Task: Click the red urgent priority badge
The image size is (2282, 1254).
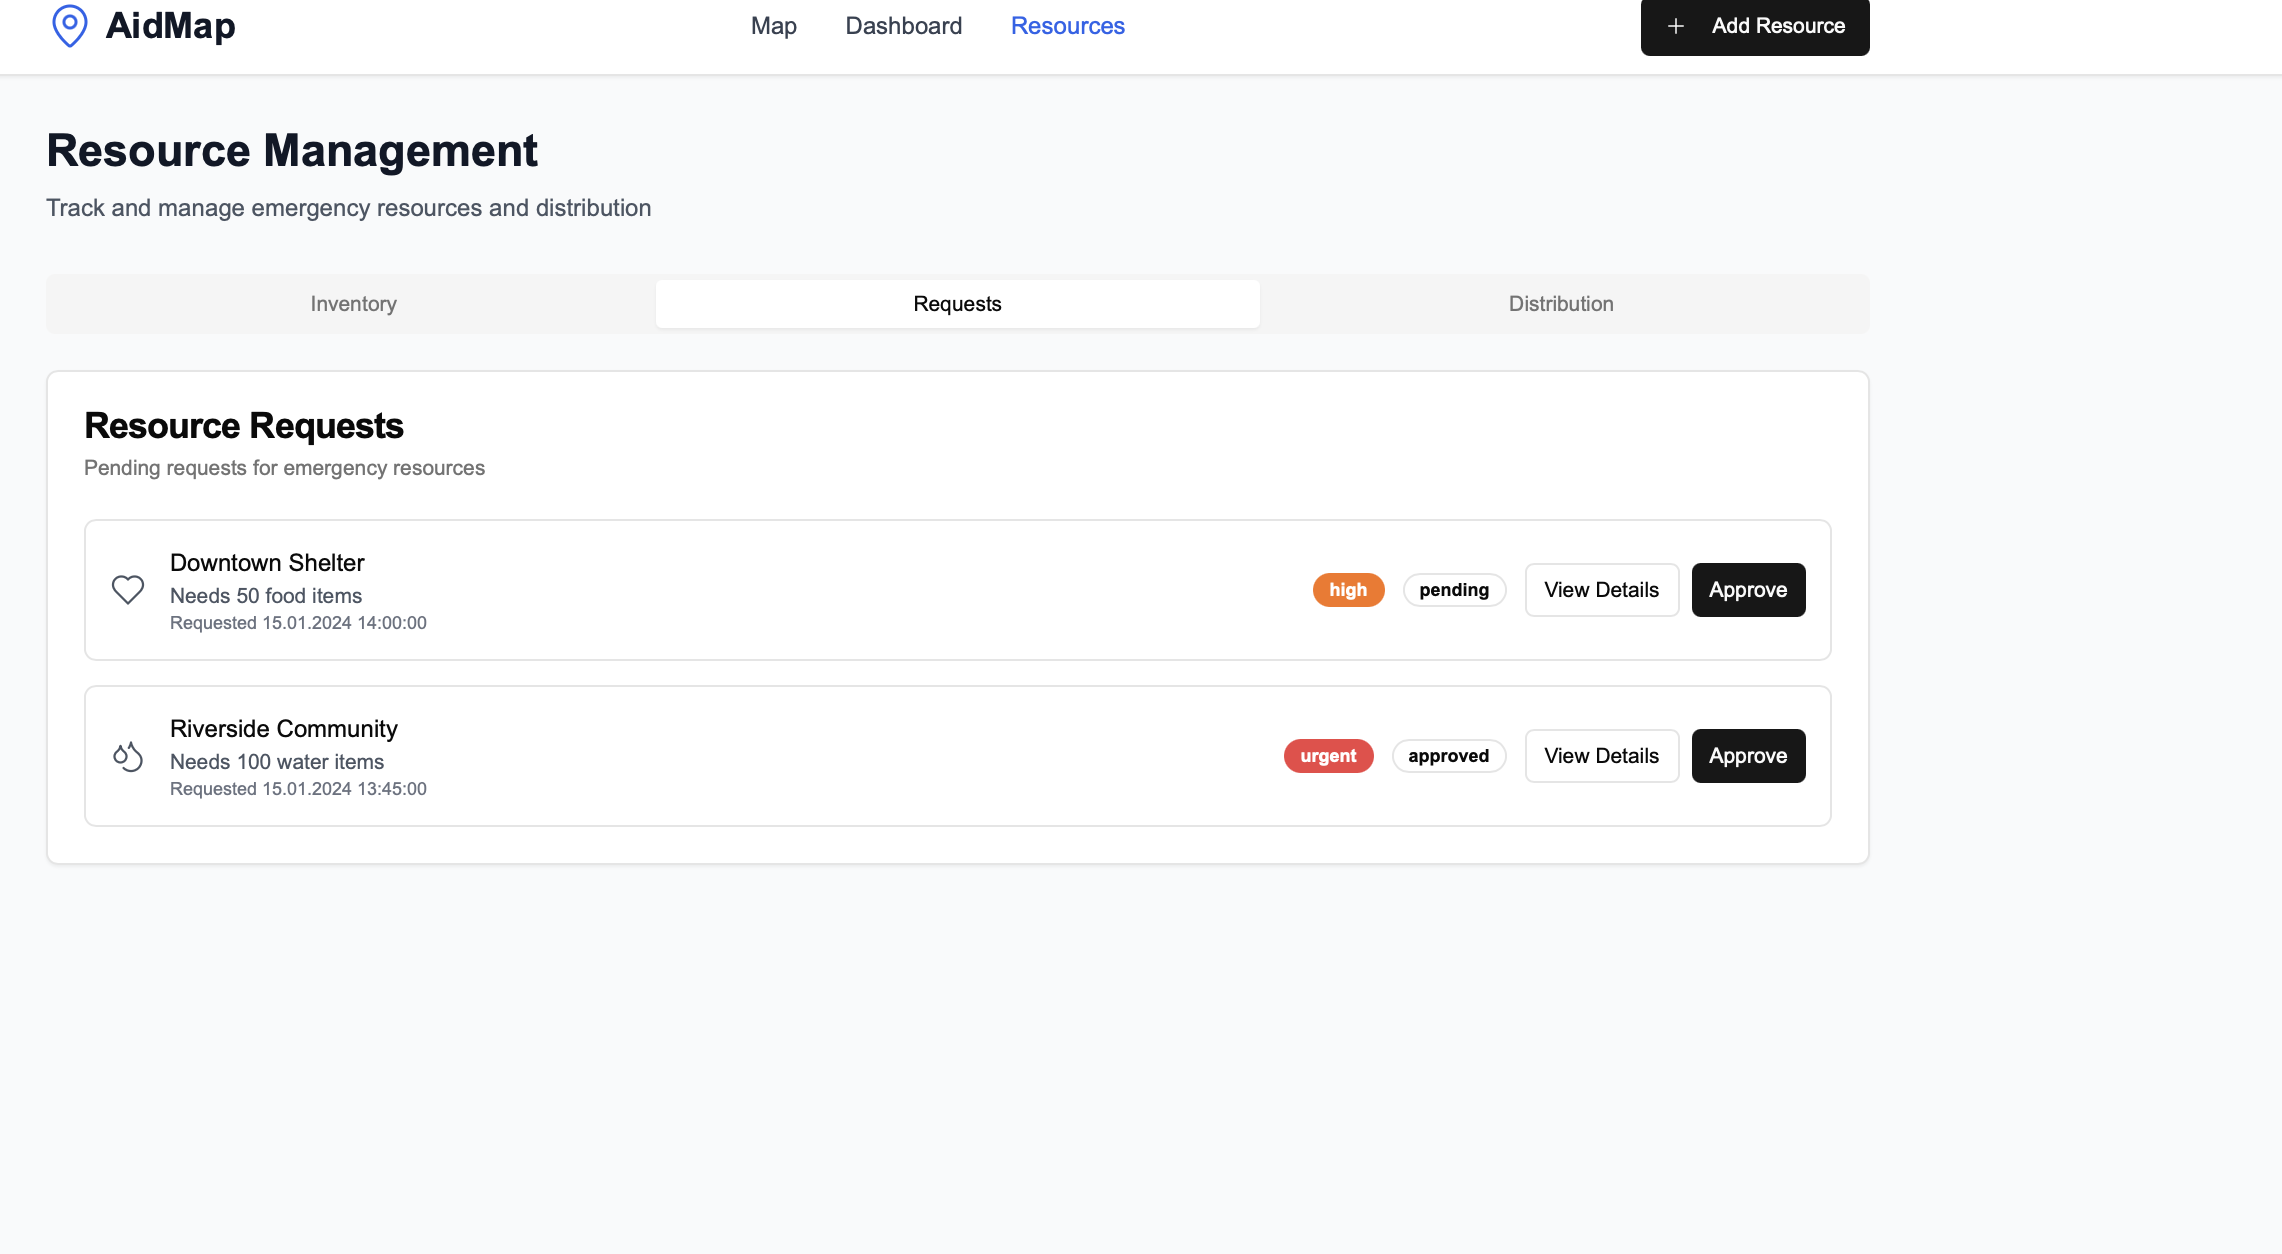Action: [1328, 756]
